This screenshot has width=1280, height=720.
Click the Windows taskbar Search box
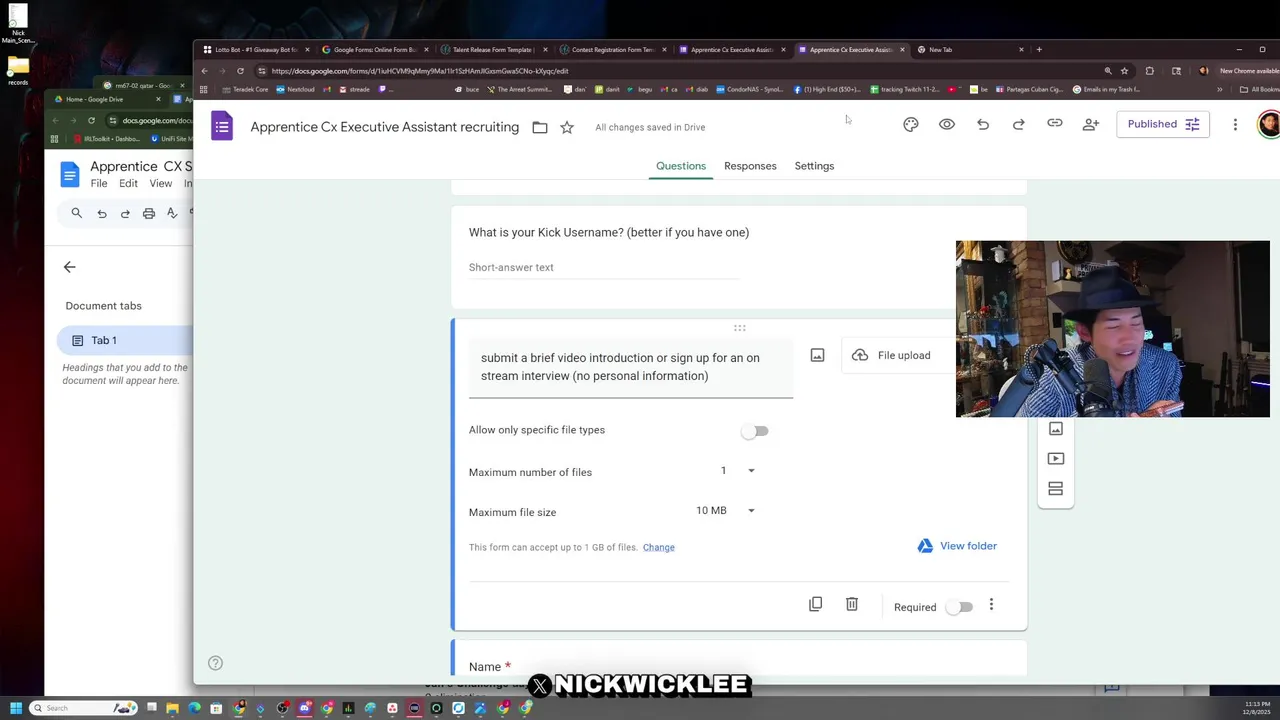pyautogui.click(x=82, y=708)
